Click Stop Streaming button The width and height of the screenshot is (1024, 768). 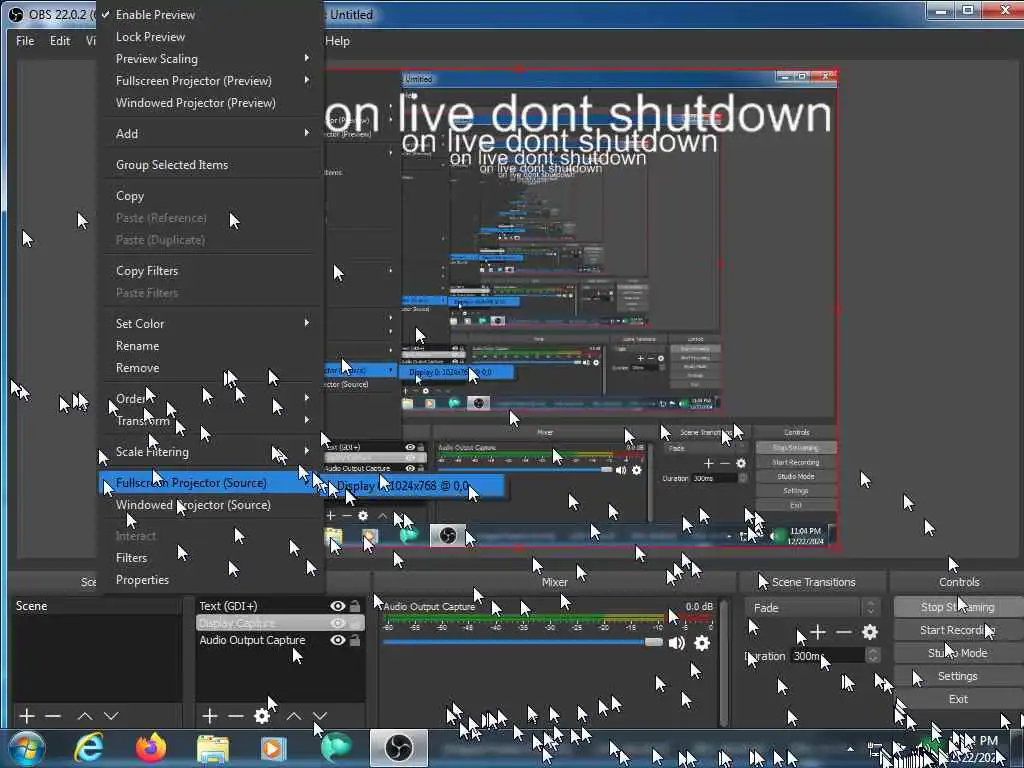pos(958,607)
